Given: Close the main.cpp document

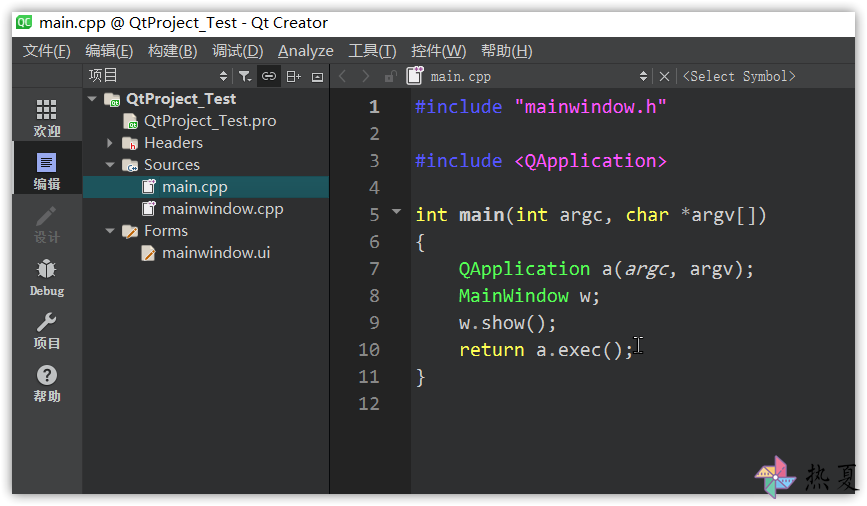Looking at the screenshot, I should point(665,76).
